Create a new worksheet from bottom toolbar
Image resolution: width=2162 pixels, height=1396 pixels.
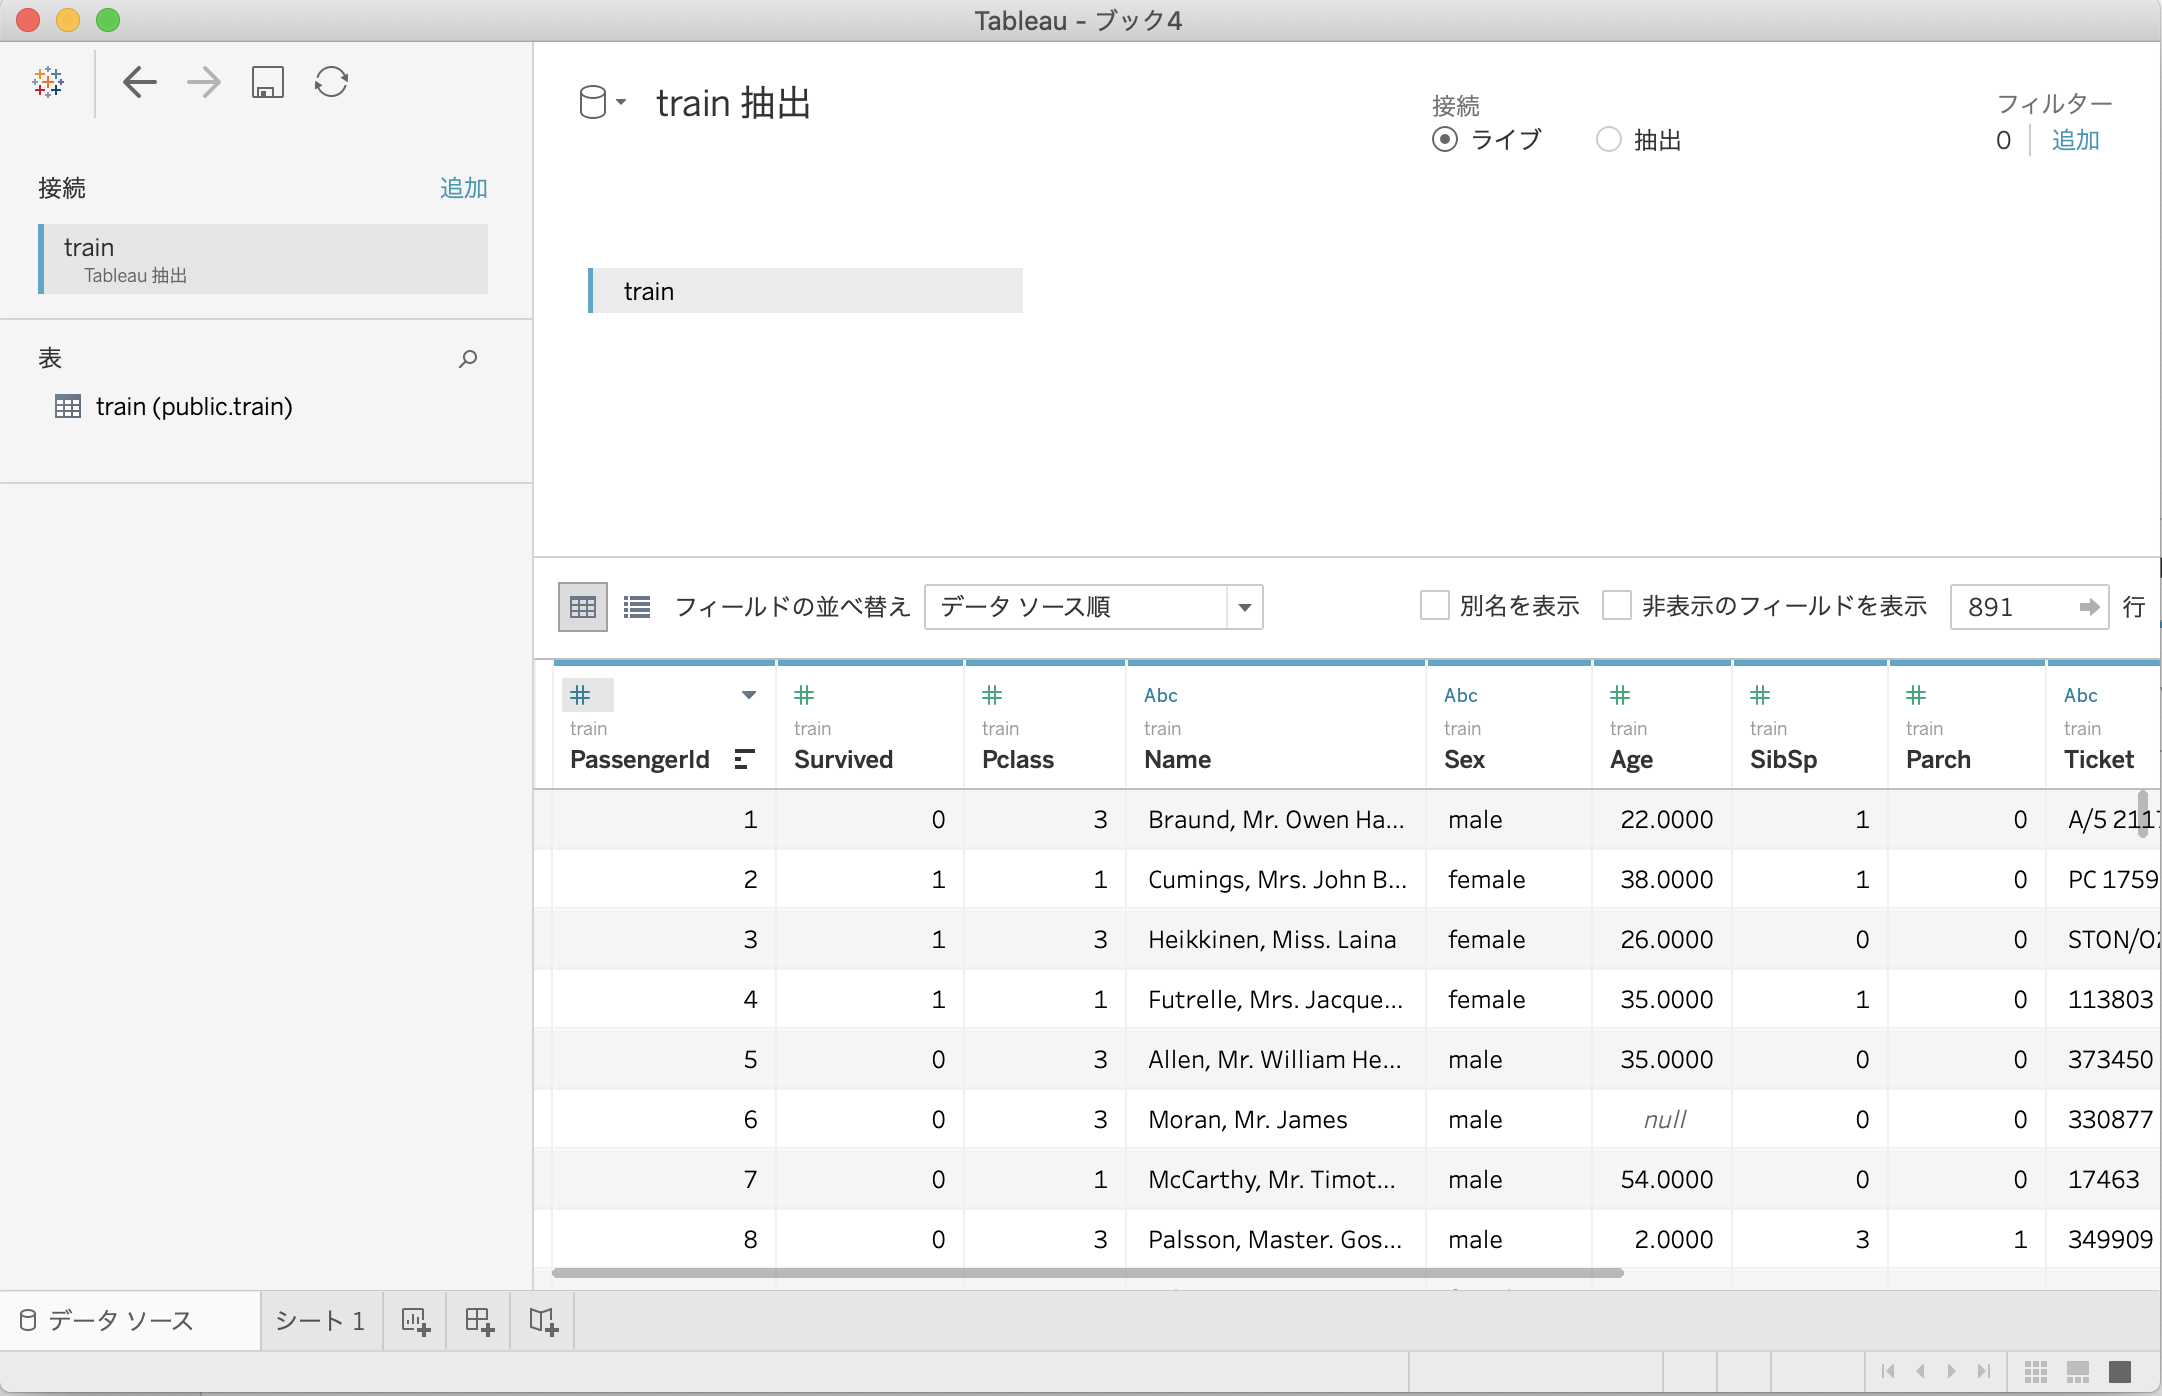(x=416, y=1320)
